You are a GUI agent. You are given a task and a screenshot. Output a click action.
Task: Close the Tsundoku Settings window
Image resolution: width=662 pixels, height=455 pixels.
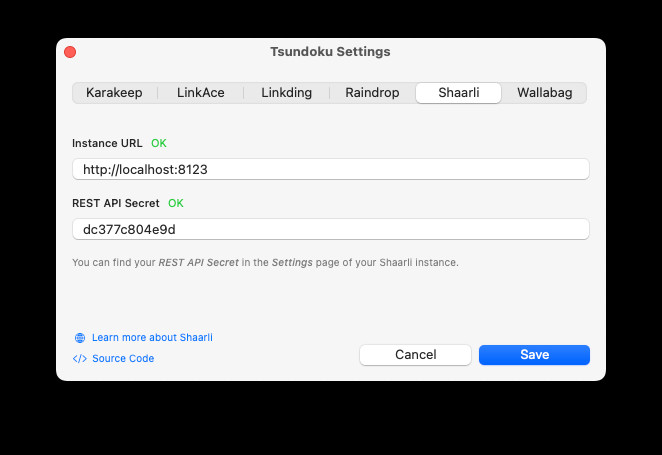pos(70,52)
